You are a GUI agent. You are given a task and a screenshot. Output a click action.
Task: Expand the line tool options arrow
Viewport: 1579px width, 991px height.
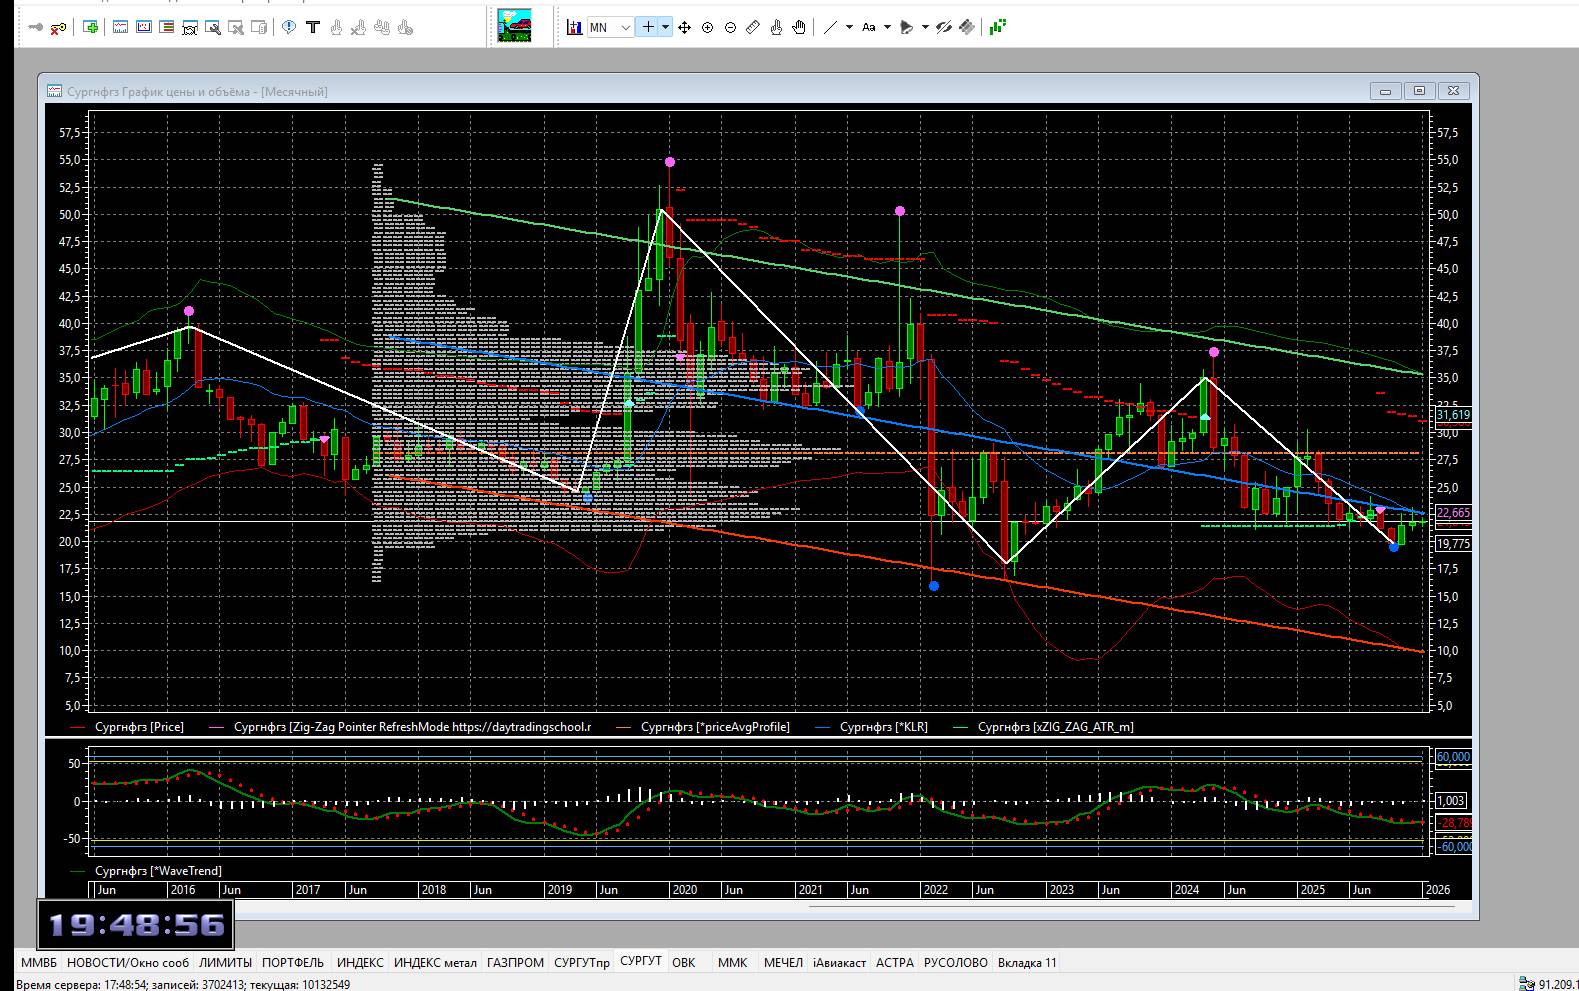pos(849,27)
